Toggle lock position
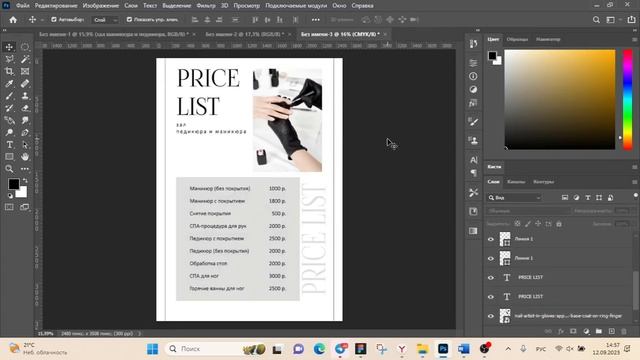This screenshot has width=640, height=360. click(x=538, y=224)
